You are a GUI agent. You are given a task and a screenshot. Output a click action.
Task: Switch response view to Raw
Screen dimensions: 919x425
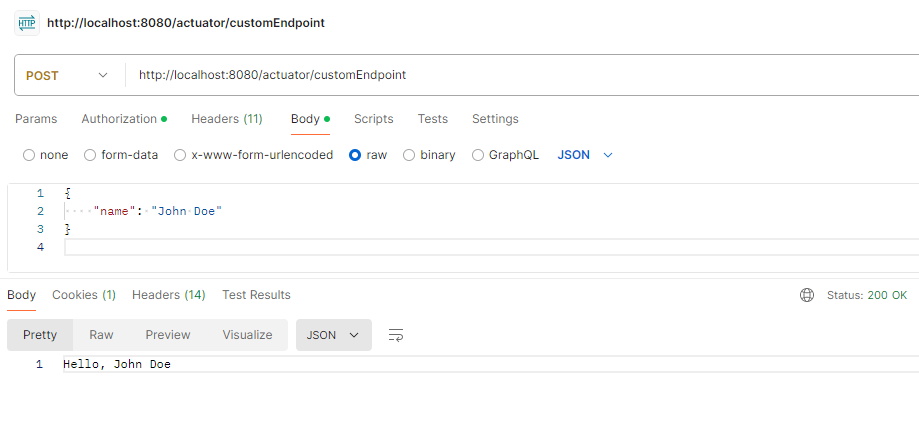point(101,335)
